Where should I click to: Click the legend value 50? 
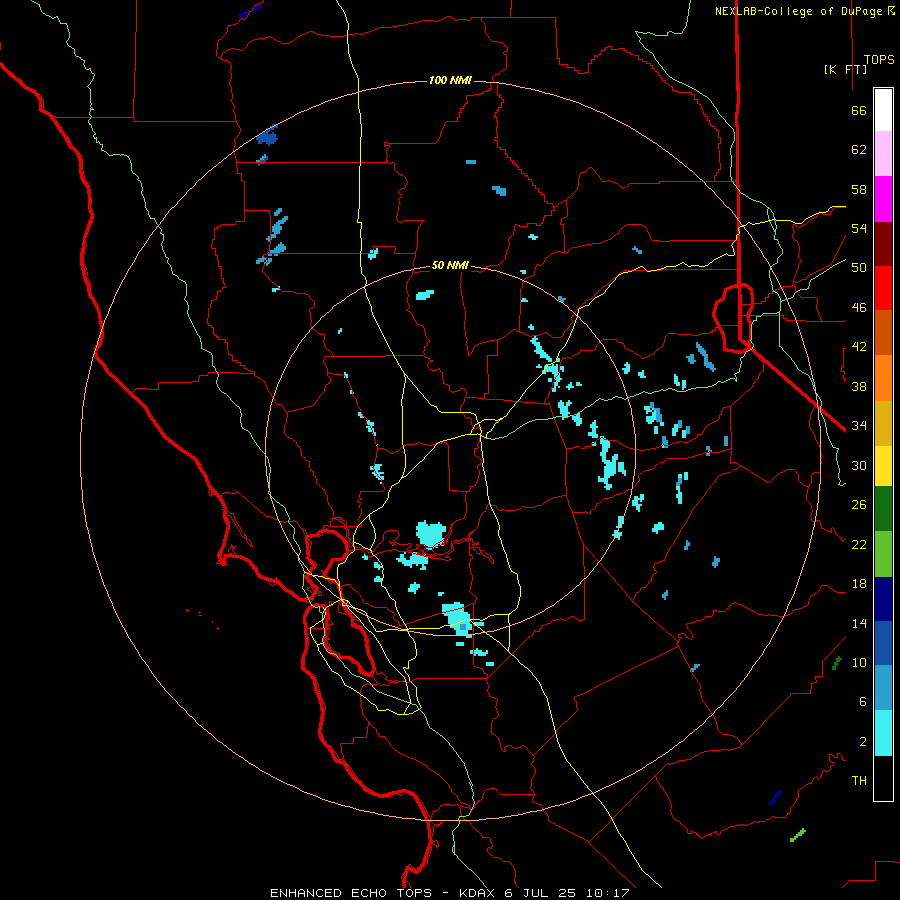pos(859,268)
